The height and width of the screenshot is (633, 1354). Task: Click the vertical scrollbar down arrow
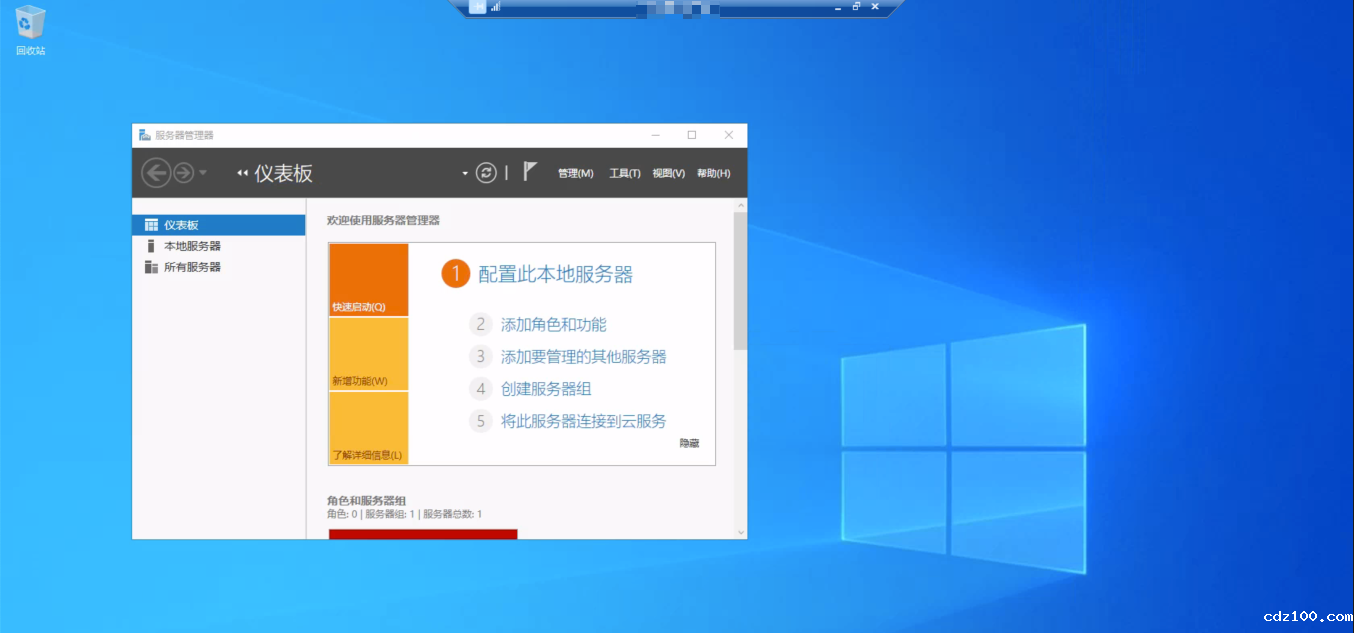(x=740, y=532)
